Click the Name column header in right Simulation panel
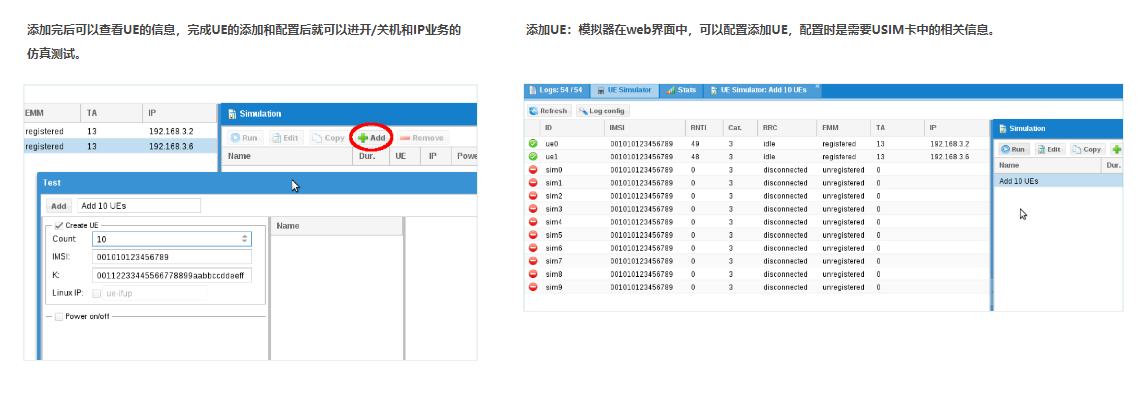 click(x=1048, y=166)
